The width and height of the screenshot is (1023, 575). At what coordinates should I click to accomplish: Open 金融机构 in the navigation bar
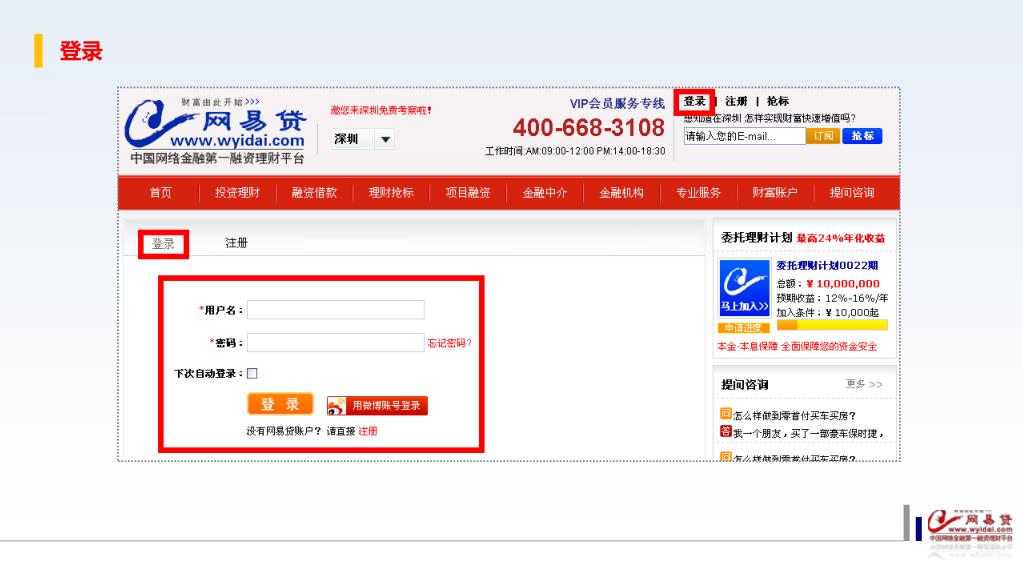pyautogui.click(x=621, y=193)
